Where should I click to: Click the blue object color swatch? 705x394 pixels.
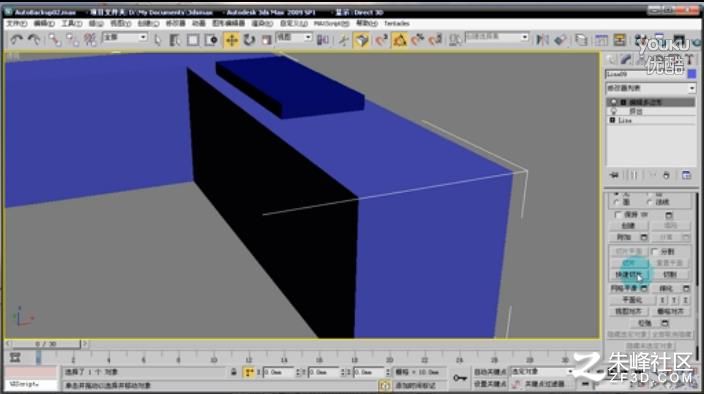click(692, 74)
